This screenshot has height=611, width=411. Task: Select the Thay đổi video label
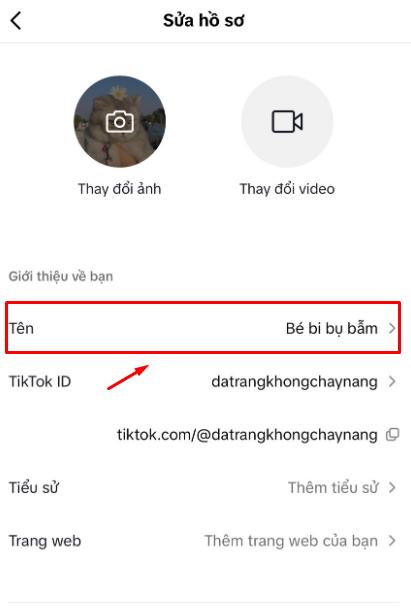tap(287, 189)
